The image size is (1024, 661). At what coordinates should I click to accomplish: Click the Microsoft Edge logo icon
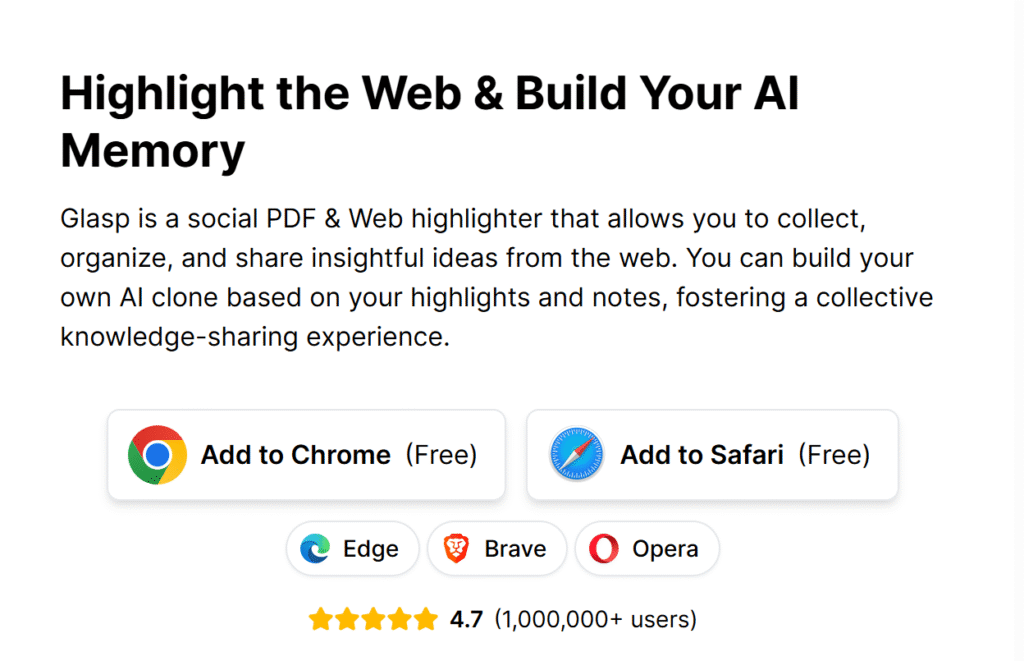click(318, 549)
